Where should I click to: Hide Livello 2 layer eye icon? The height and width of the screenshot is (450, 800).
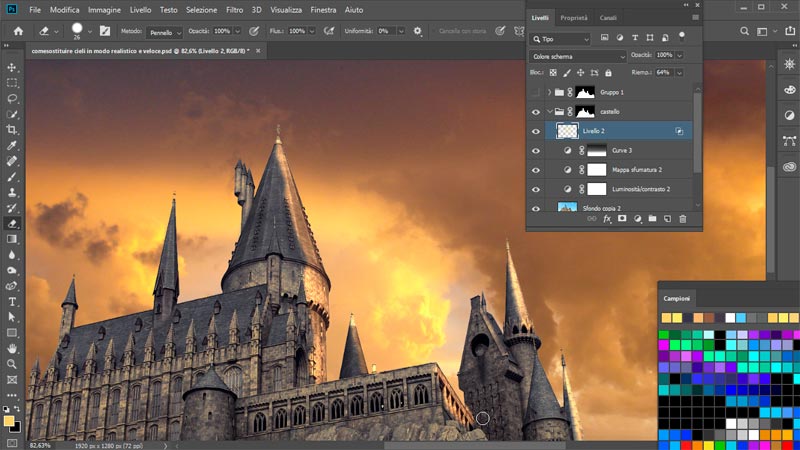click(536, 131)
